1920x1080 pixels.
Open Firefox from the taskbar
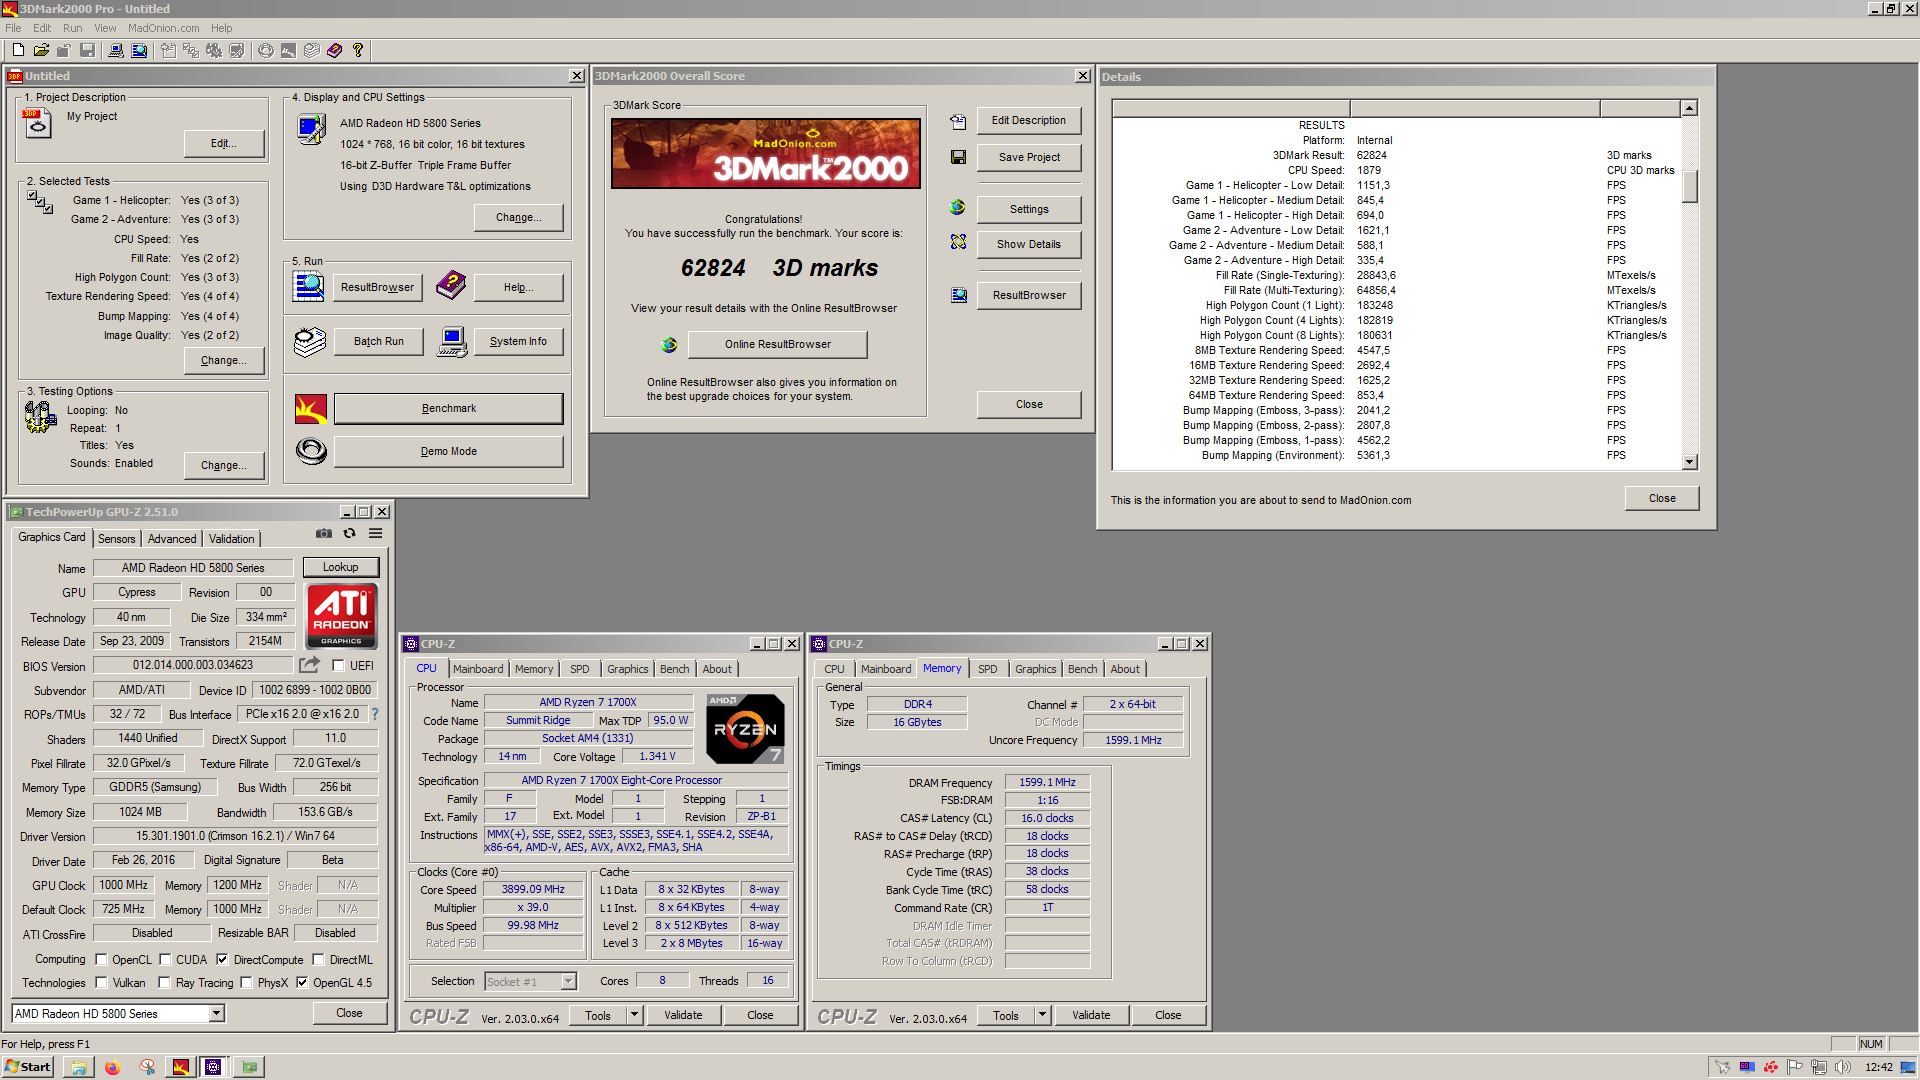[x=112, y=1067]
